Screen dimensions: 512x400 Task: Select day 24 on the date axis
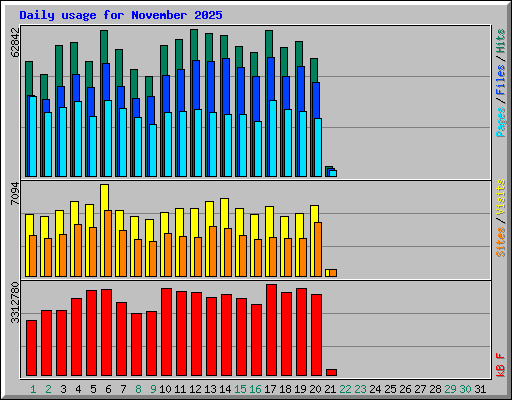pyautogui.click(x=375, y=389)
